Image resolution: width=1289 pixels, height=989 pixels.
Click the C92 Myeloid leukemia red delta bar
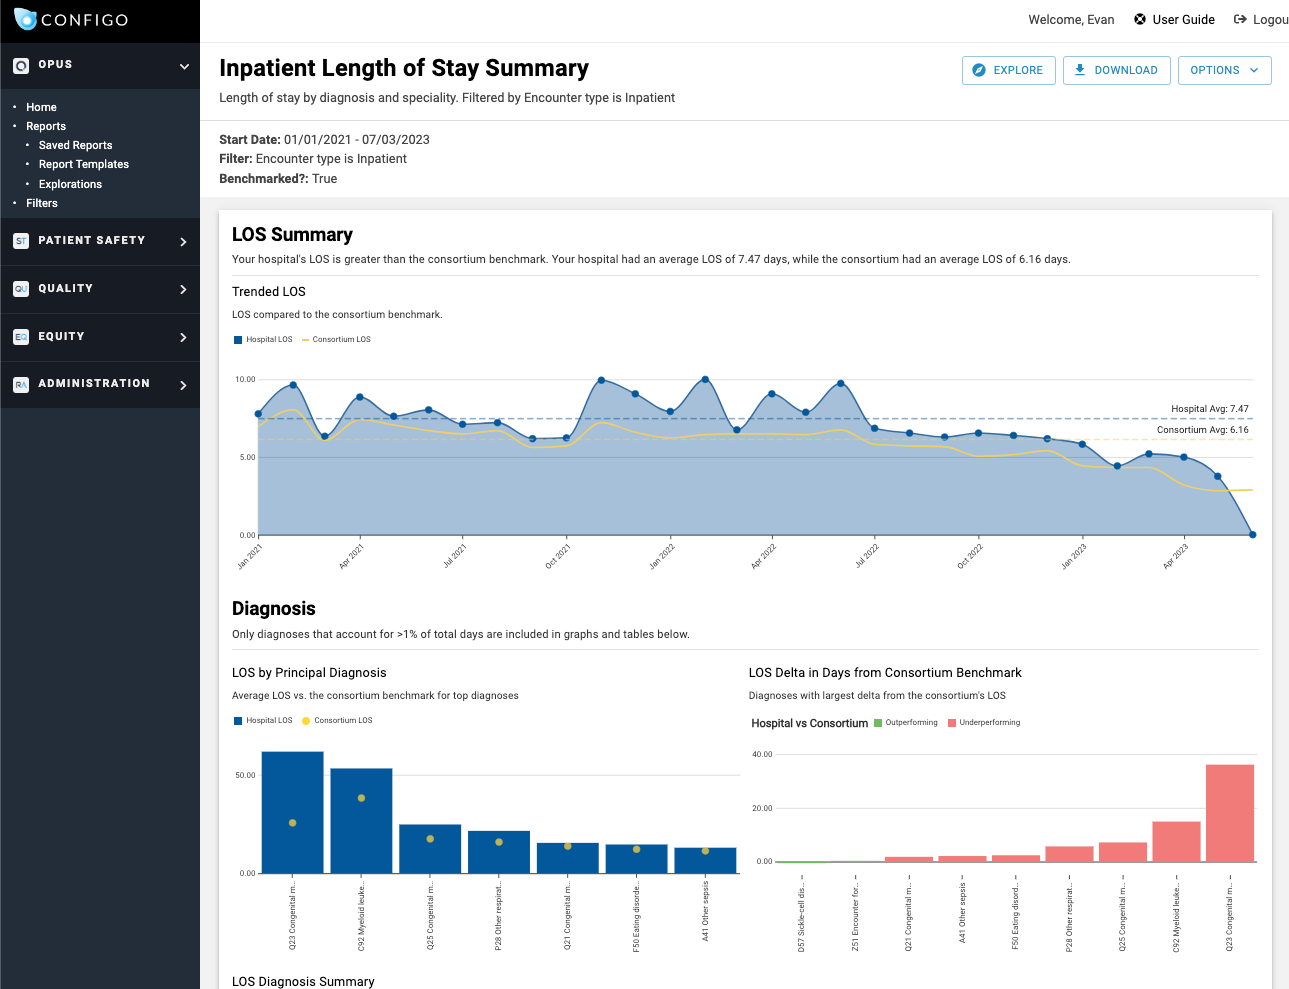pos(1176,841)
